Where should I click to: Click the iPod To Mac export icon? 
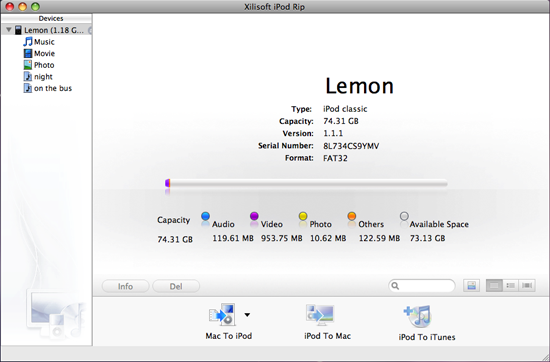tap(320, 315)
